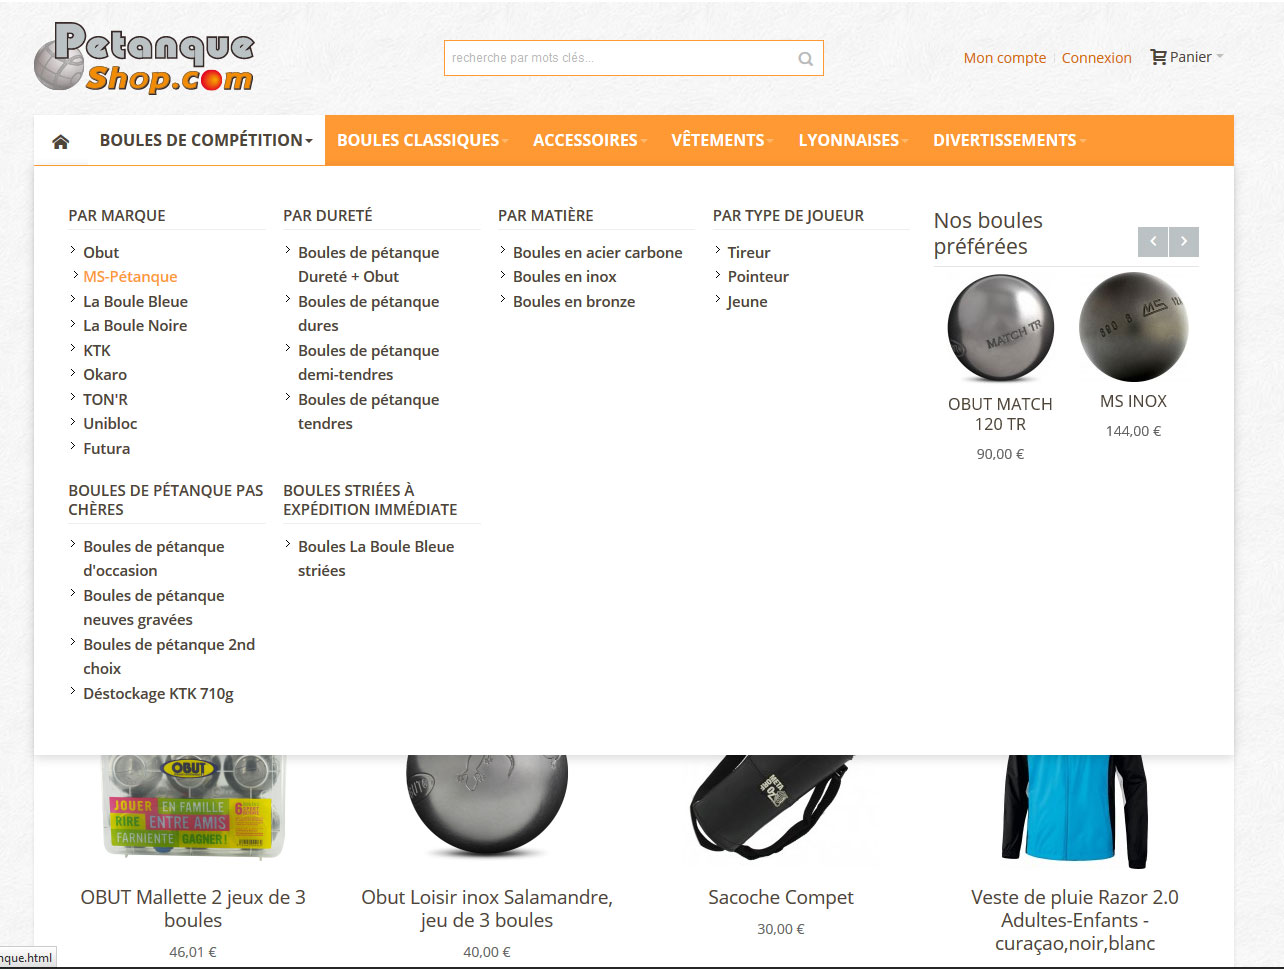Open Boules de pétanque neuves gravées

click(x=153, y=608)
